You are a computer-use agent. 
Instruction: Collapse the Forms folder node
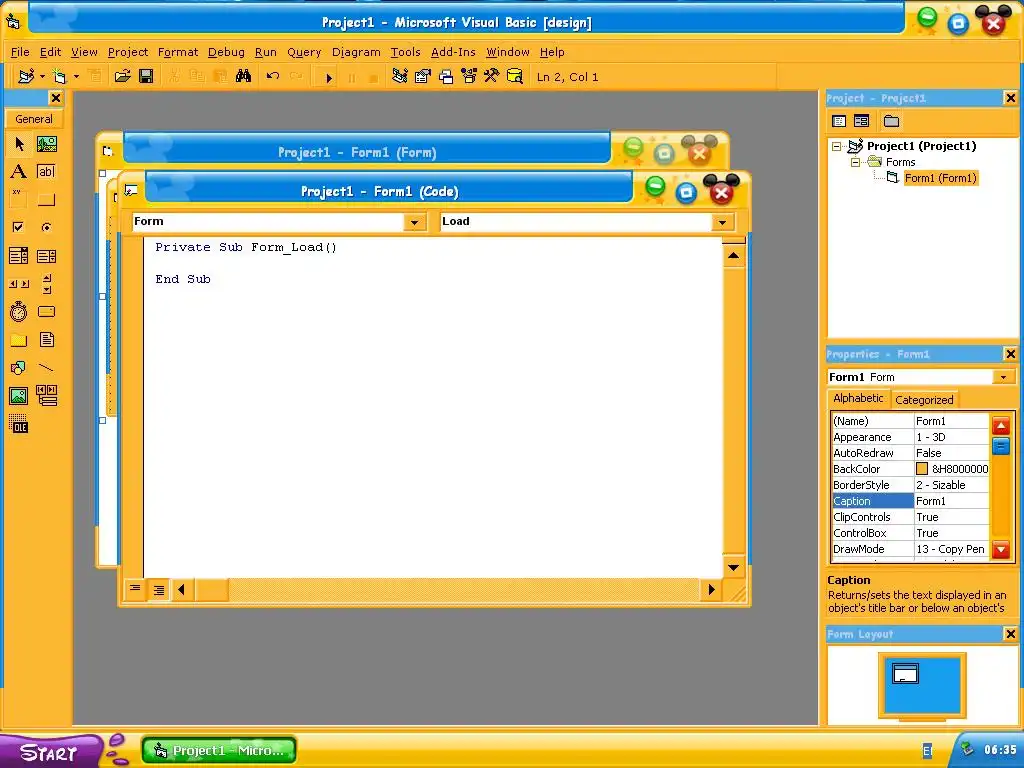855,162
